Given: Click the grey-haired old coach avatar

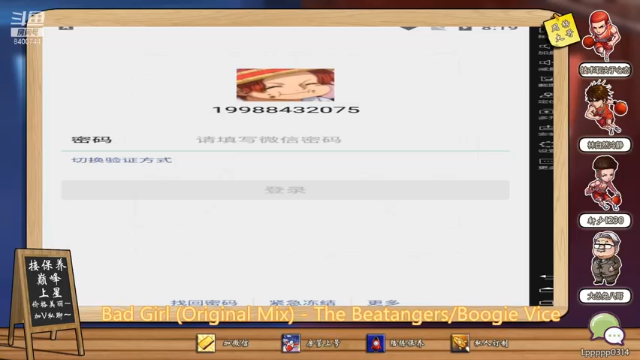Looking at the screenshot, I should pos(606,258).
